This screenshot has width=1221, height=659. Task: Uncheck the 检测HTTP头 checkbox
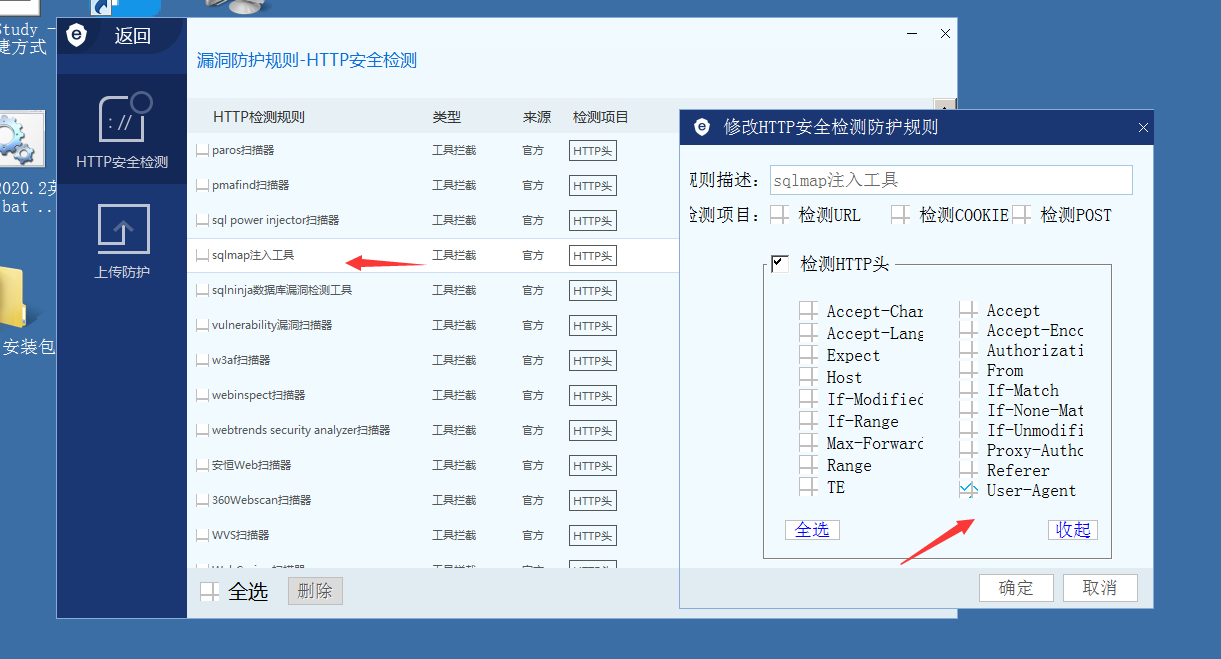click(780, 264)
